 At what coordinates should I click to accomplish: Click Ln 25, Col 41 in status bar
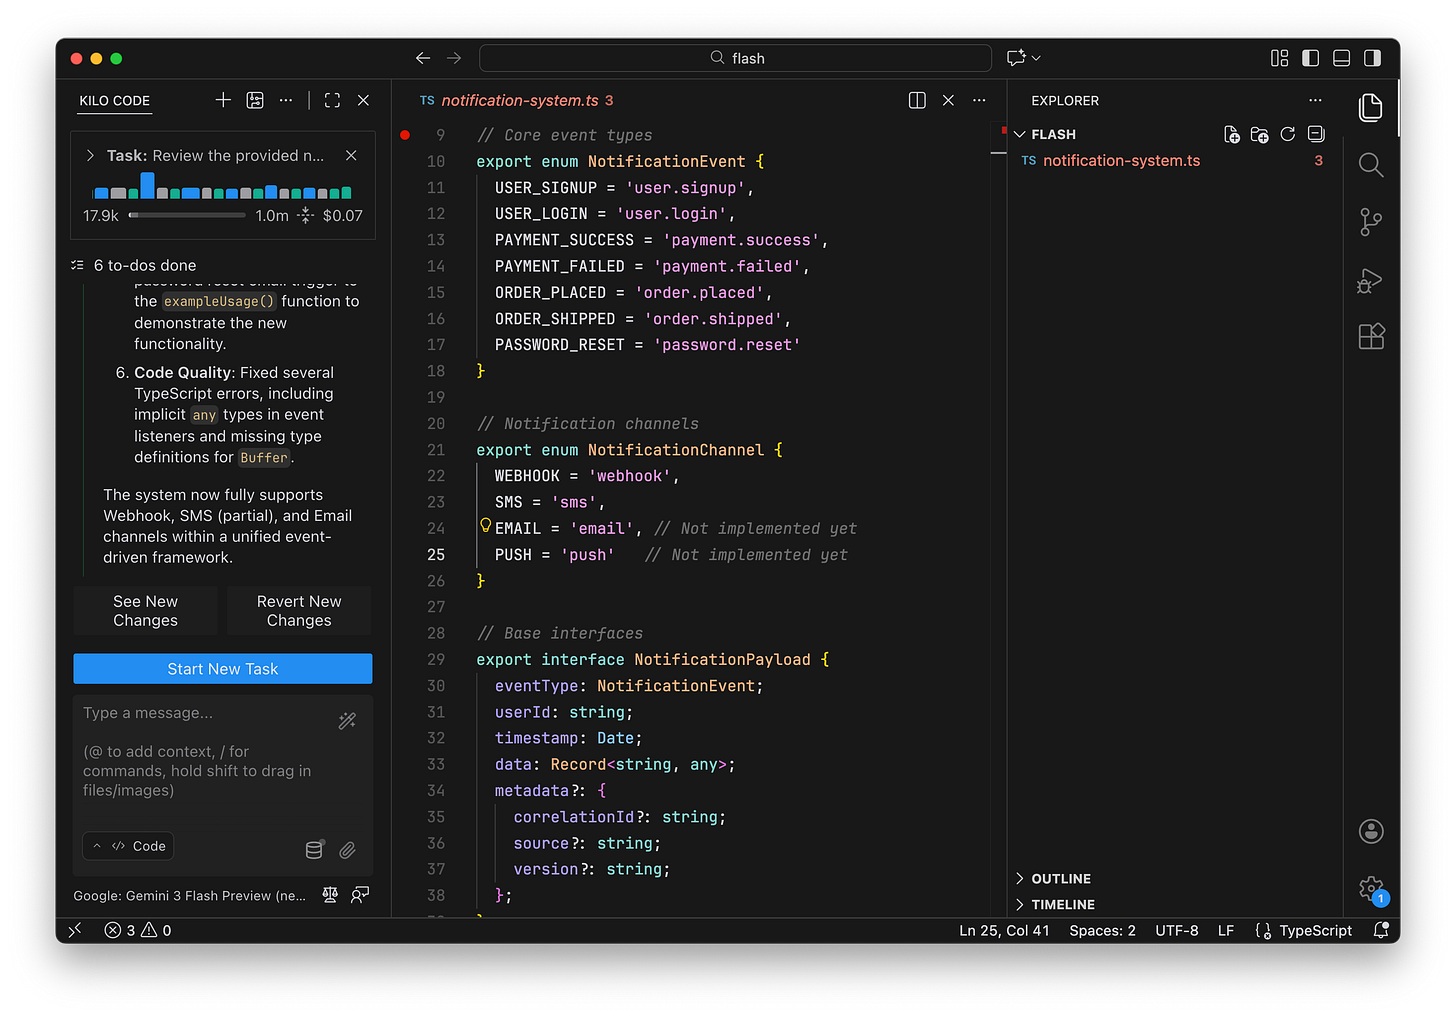tap(1004, 930)
